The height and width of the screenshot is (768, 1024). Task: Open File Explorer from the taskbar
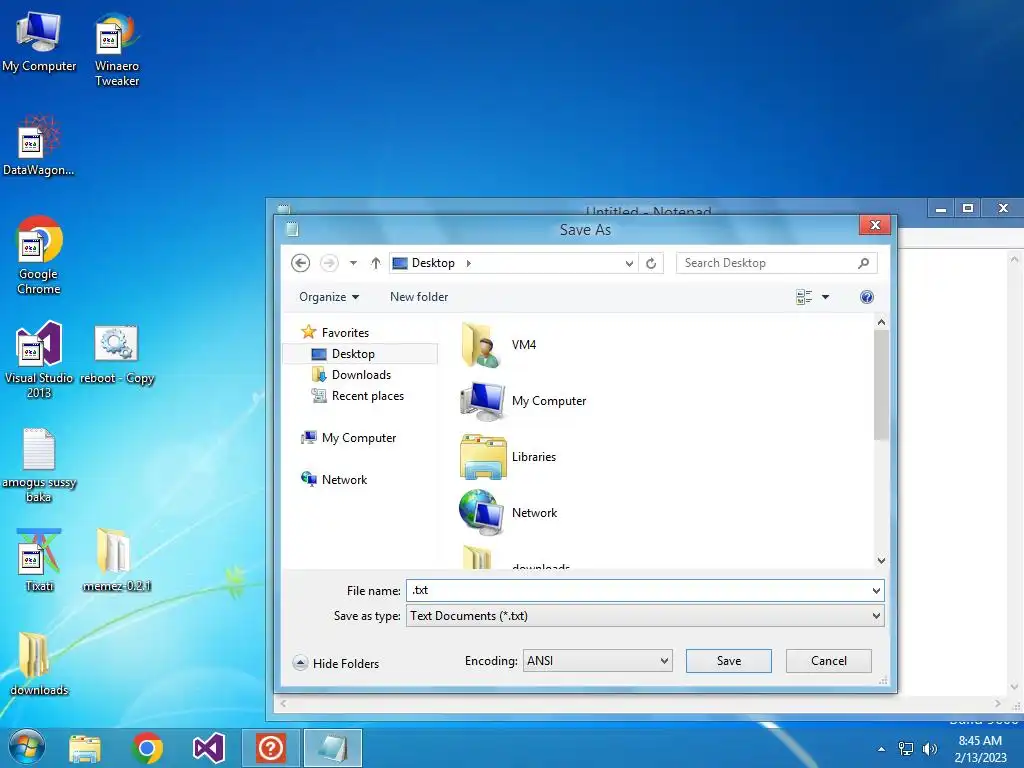click(85, 748)
